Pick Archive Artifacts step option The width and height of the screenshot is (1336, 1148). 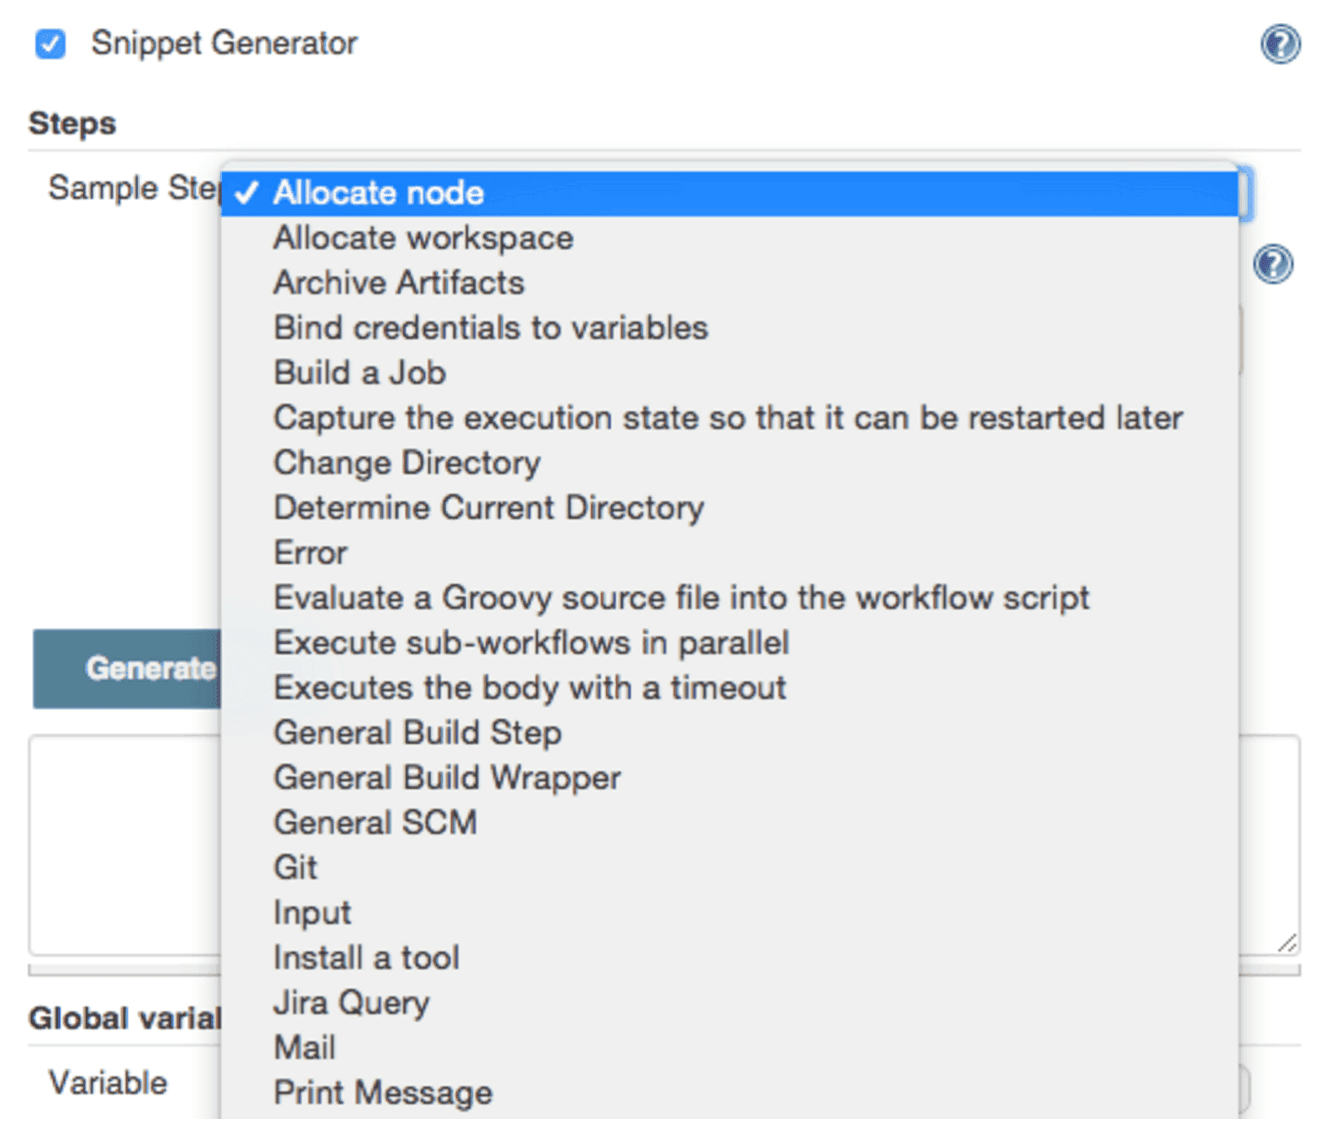(398, 283)
